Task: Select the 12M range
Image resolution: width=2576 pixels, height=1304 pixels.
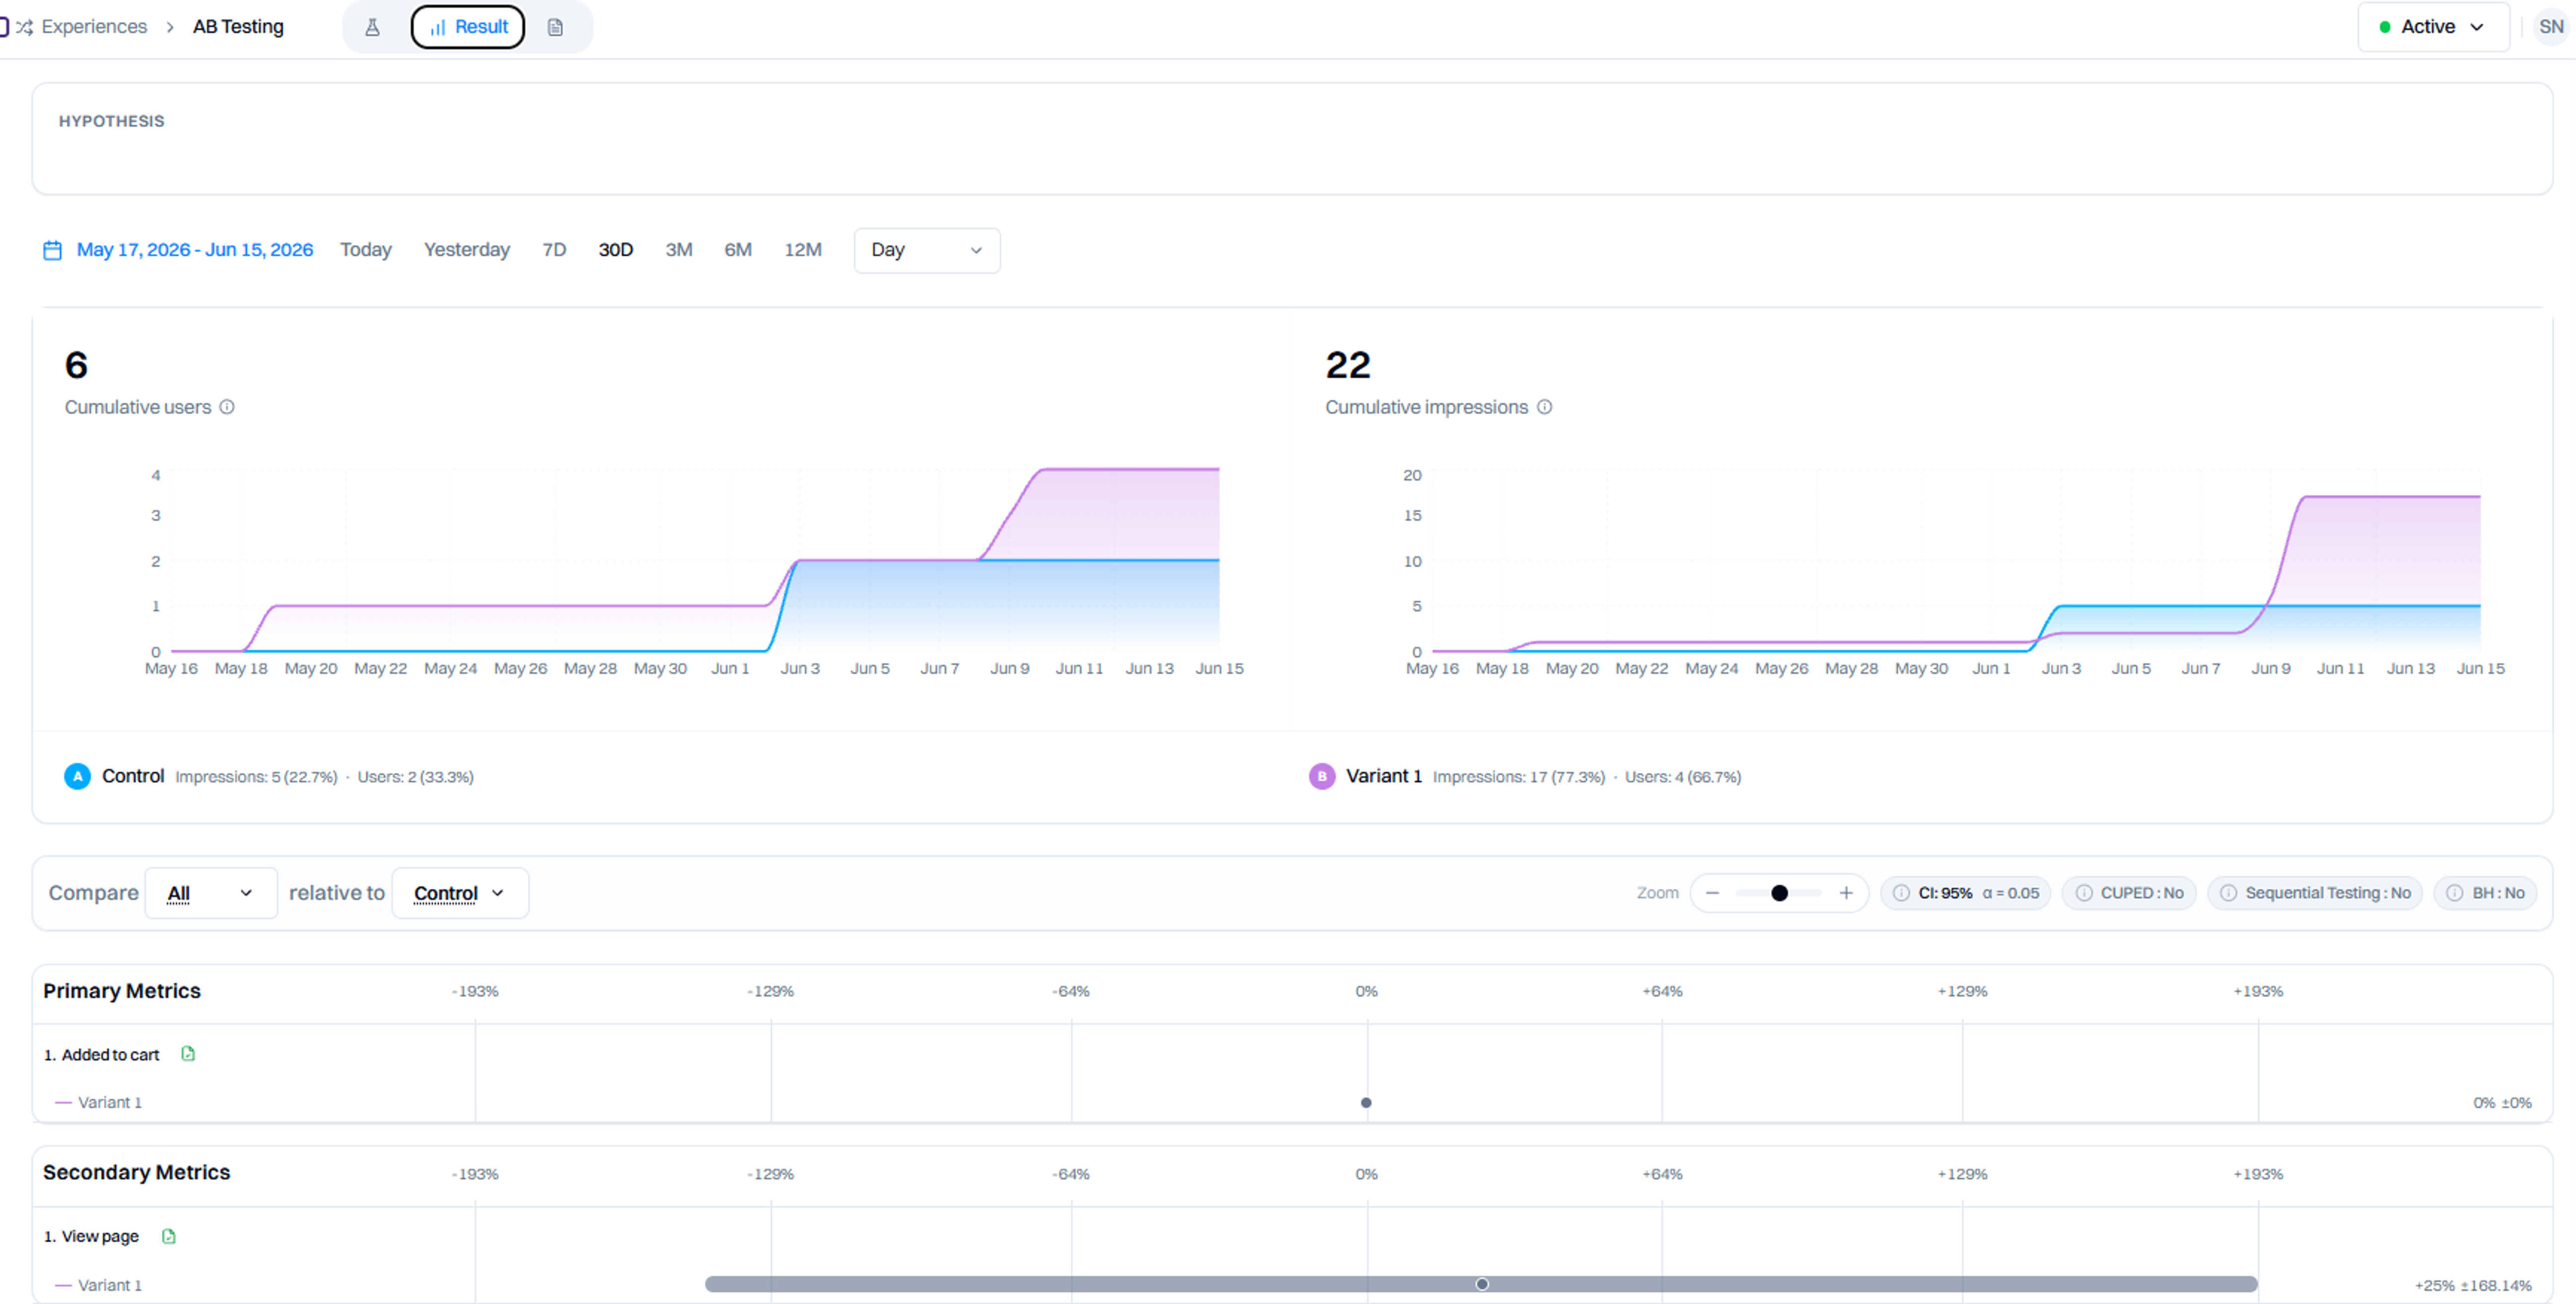Action: [x=803, y=250]
